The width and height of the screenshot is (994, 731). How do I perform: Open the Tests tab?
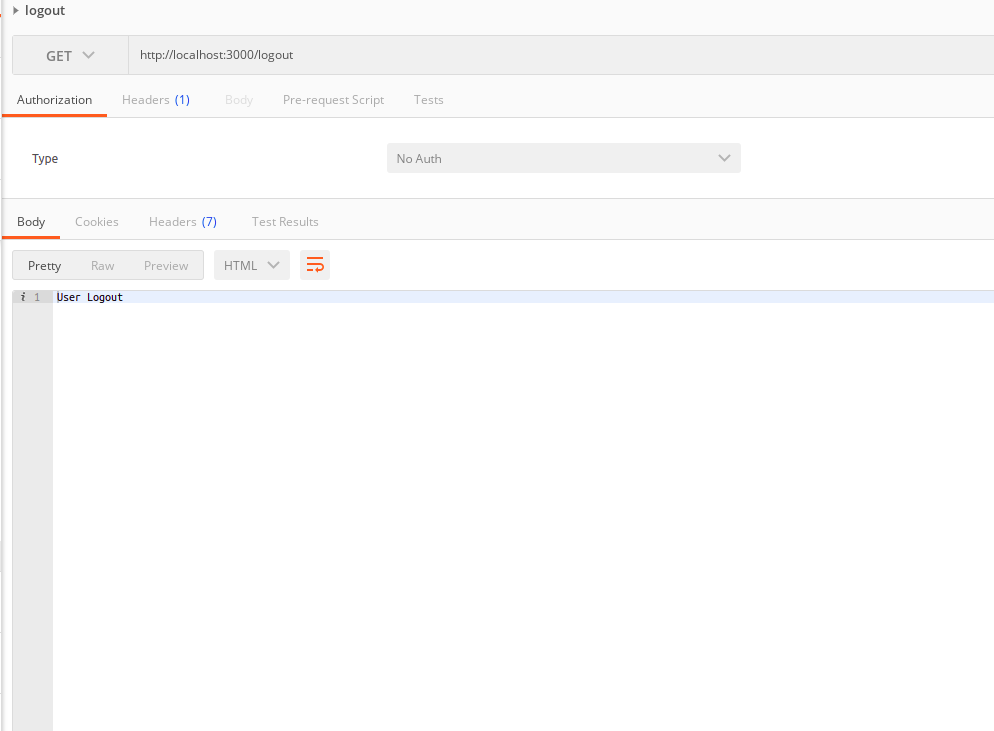pyautogui.click(x=429, y=100)
